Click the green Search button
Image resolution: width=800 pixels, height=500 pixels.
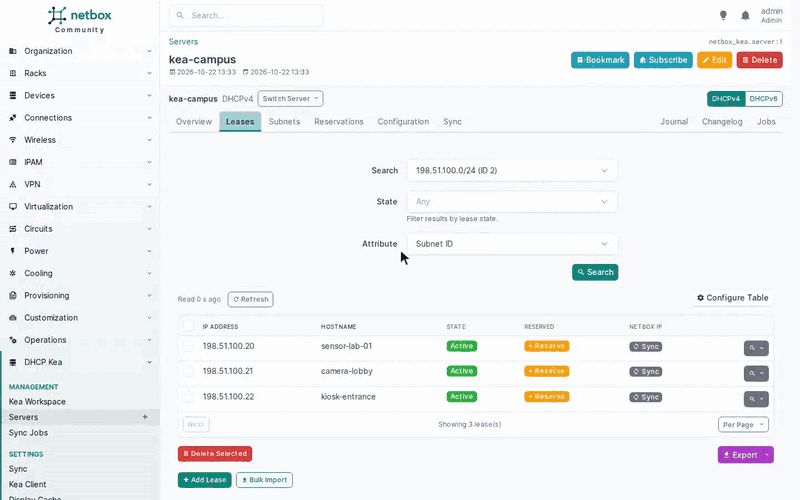(x=595, y=272)
